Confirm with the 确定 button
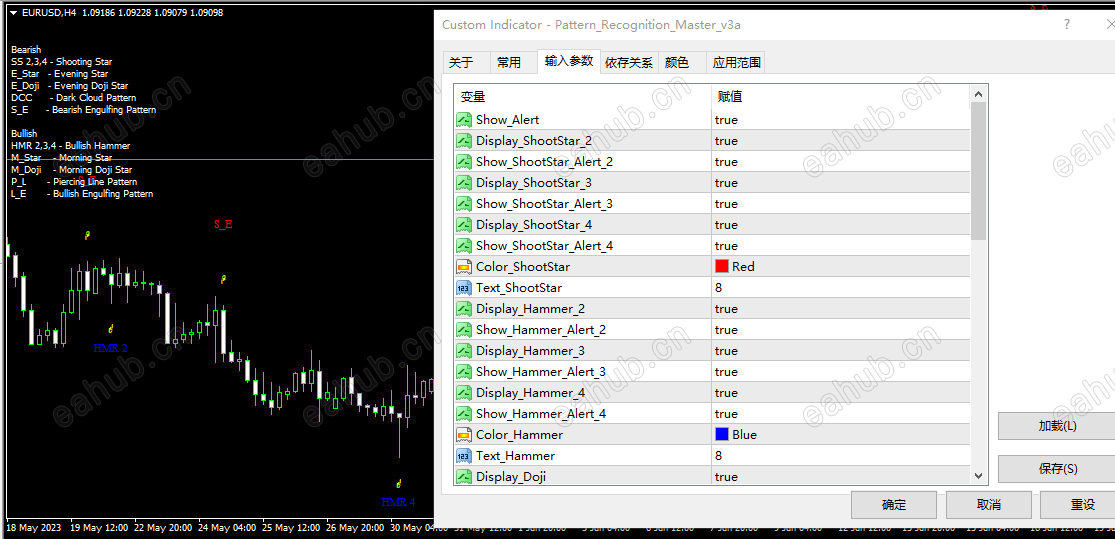 894,505
